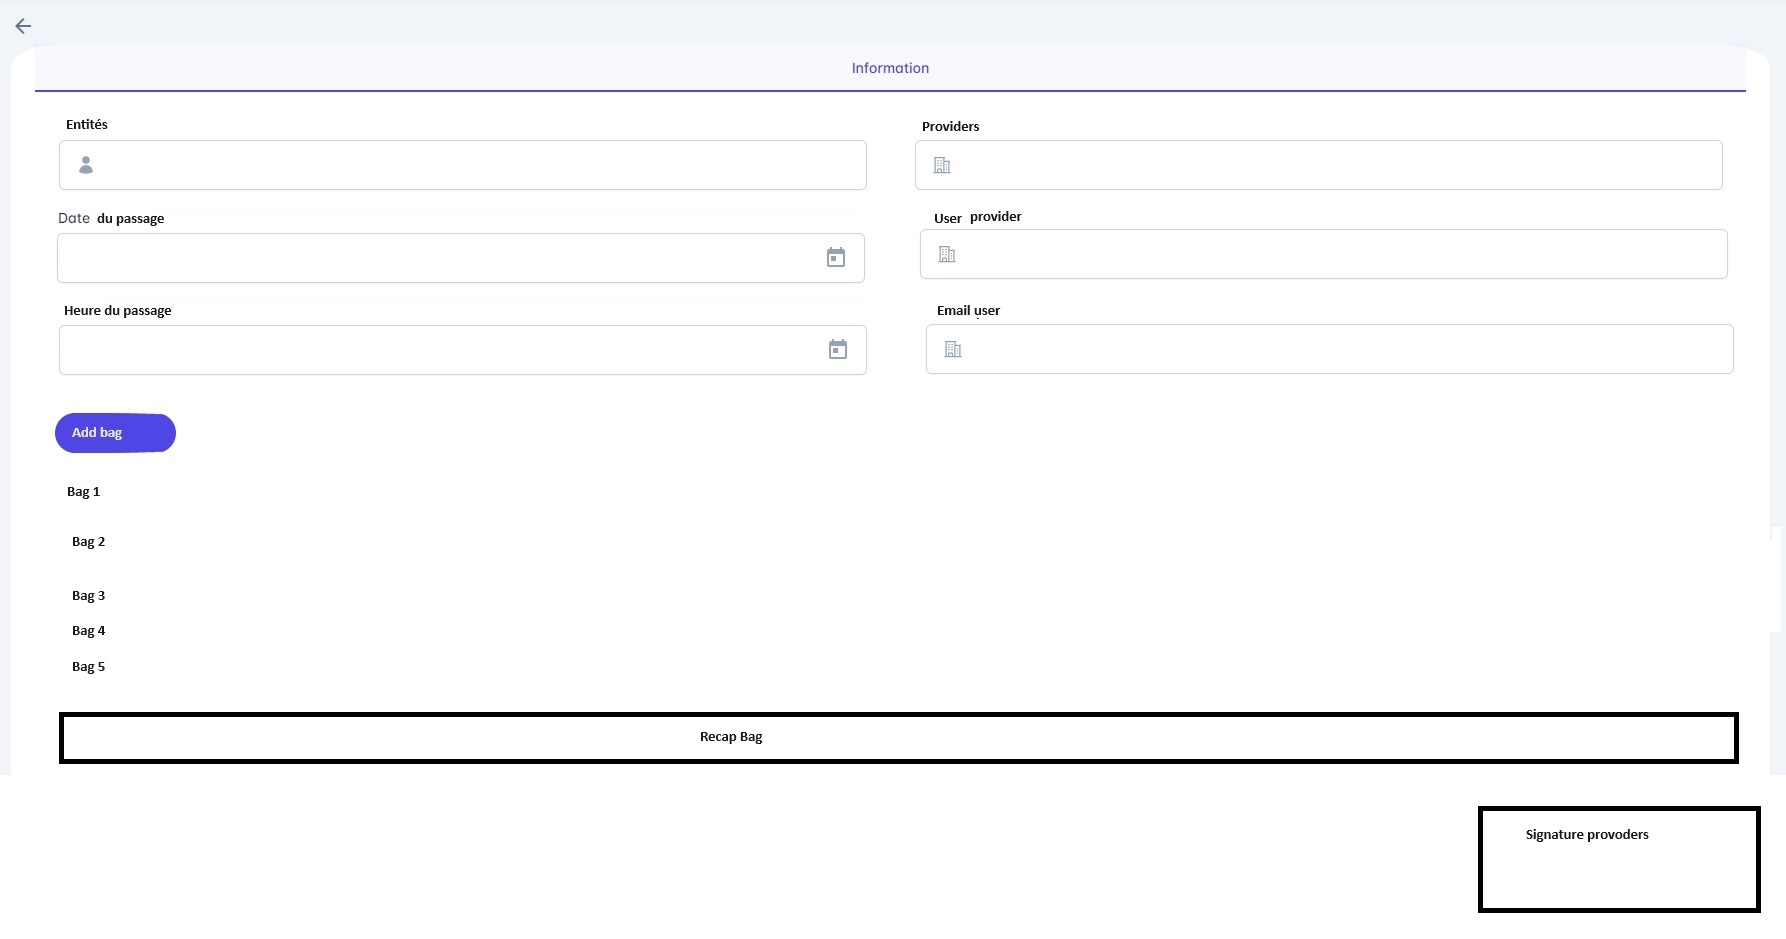Open picker icon in Heure du passage
Viewport: 1786px width, 939px height.
838,350
